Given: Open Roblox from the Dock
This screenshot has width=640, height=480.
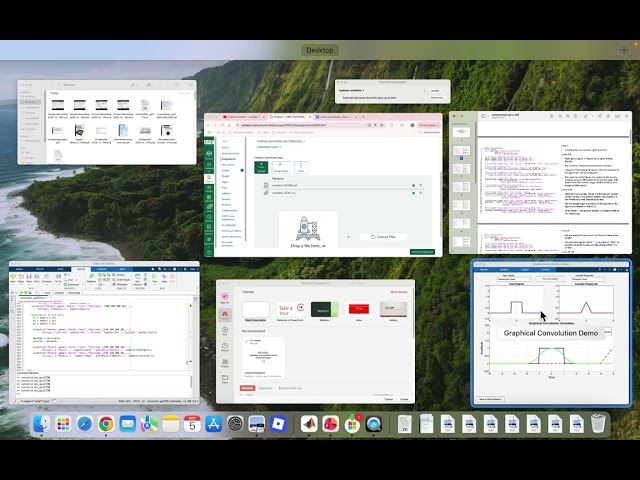Looking at the screenshot, I should tap(278, 424).
